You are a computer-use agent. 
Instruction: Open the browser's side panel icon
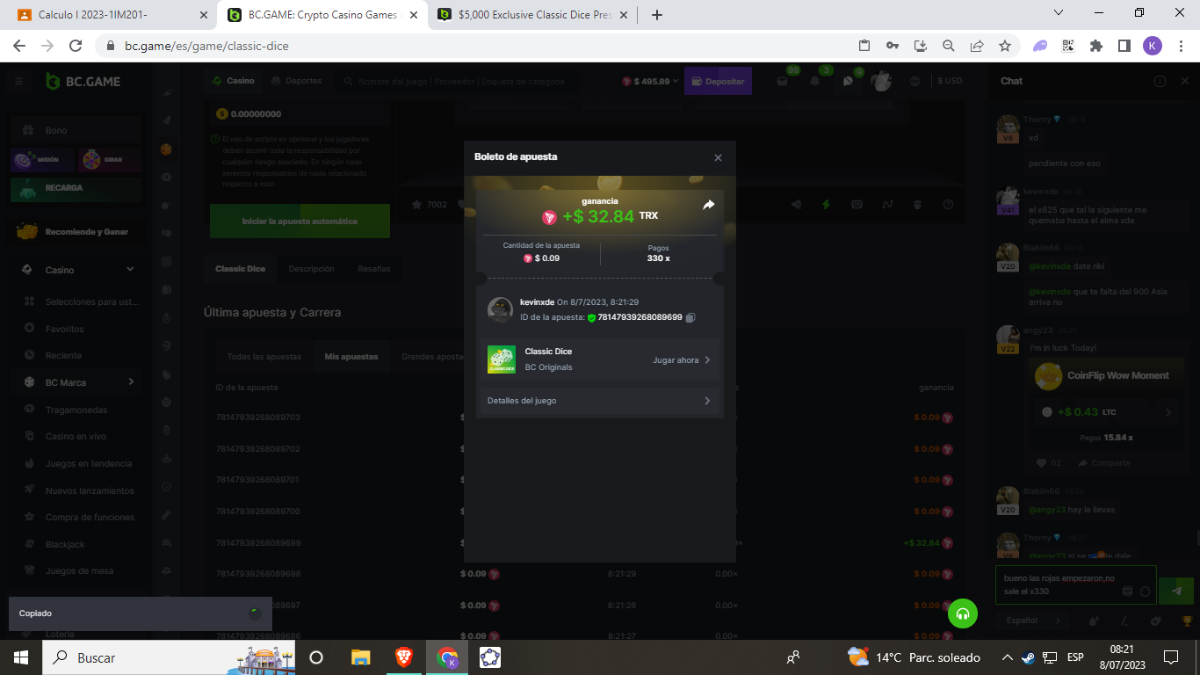point(1124,46)
